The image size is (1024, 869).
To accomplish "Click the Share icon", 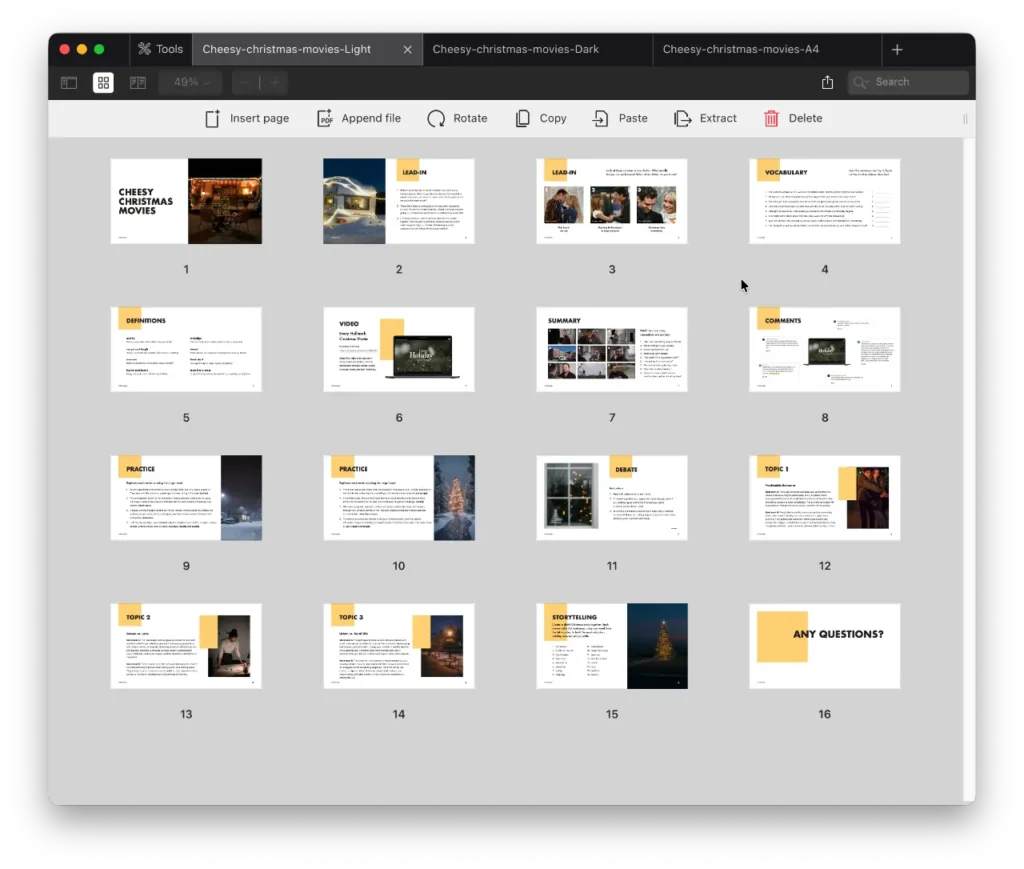I will click(x=827, y=83).
